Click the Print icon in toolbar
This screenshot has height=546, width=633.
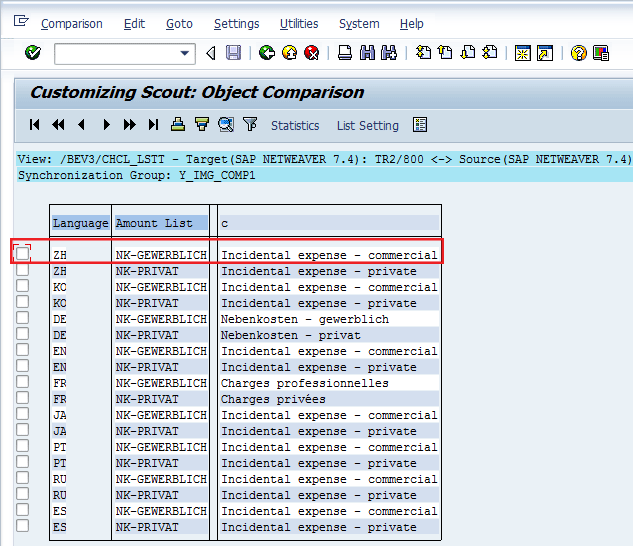tap(344, 53)
